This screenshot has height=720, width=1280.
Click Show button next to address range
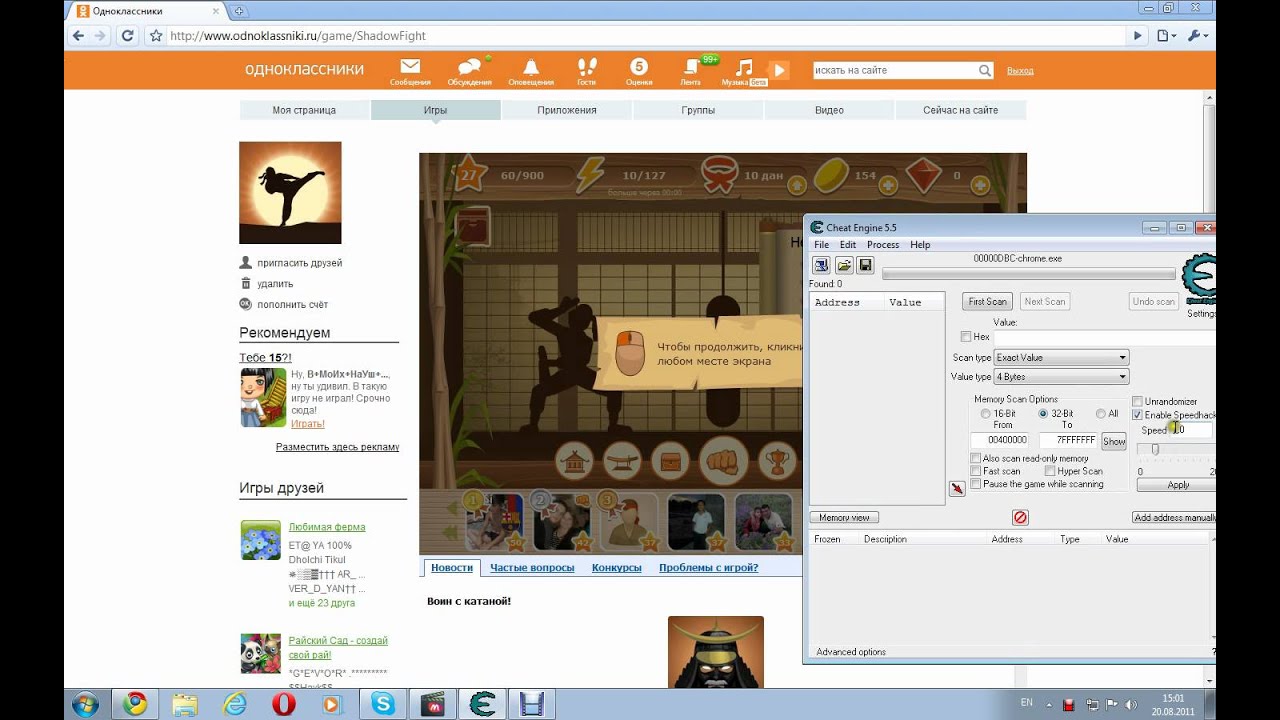coord(1114,441)
